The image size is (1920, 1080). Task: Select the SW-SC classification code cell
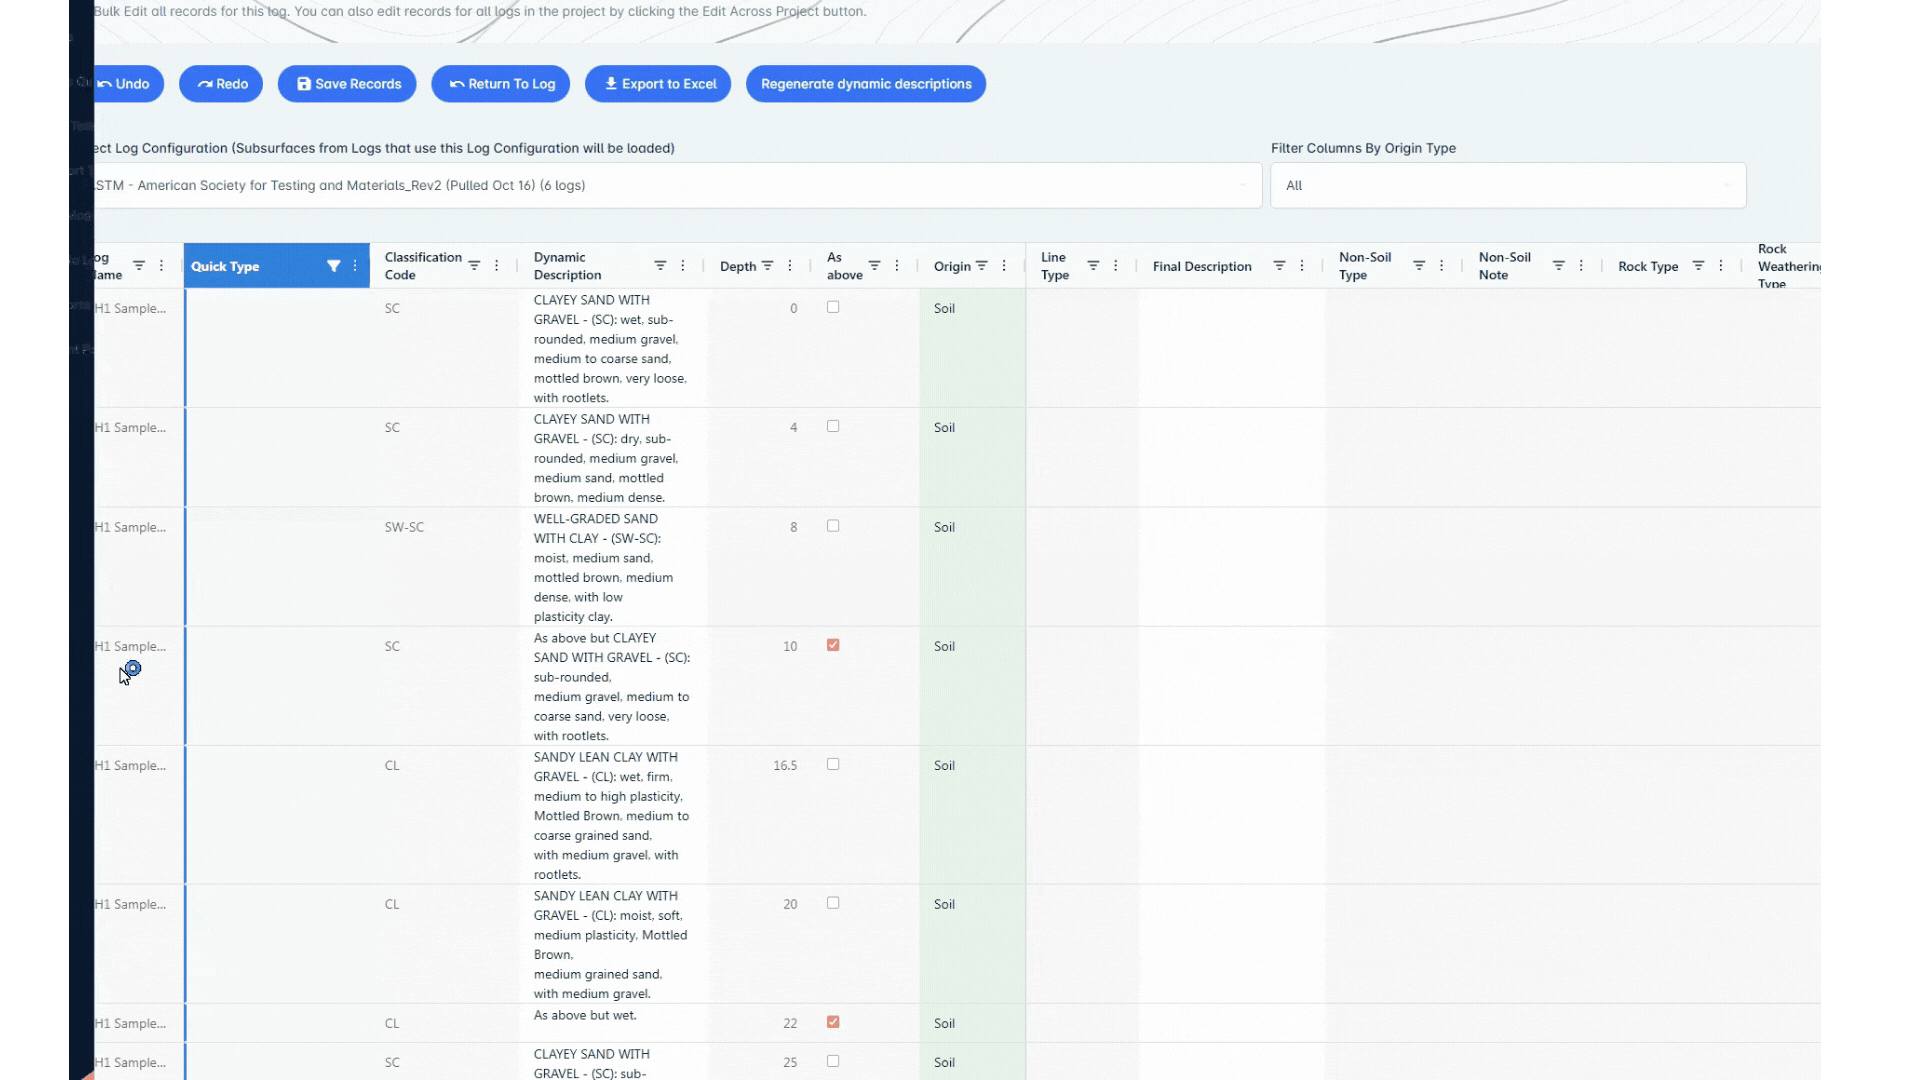point(405,527)
